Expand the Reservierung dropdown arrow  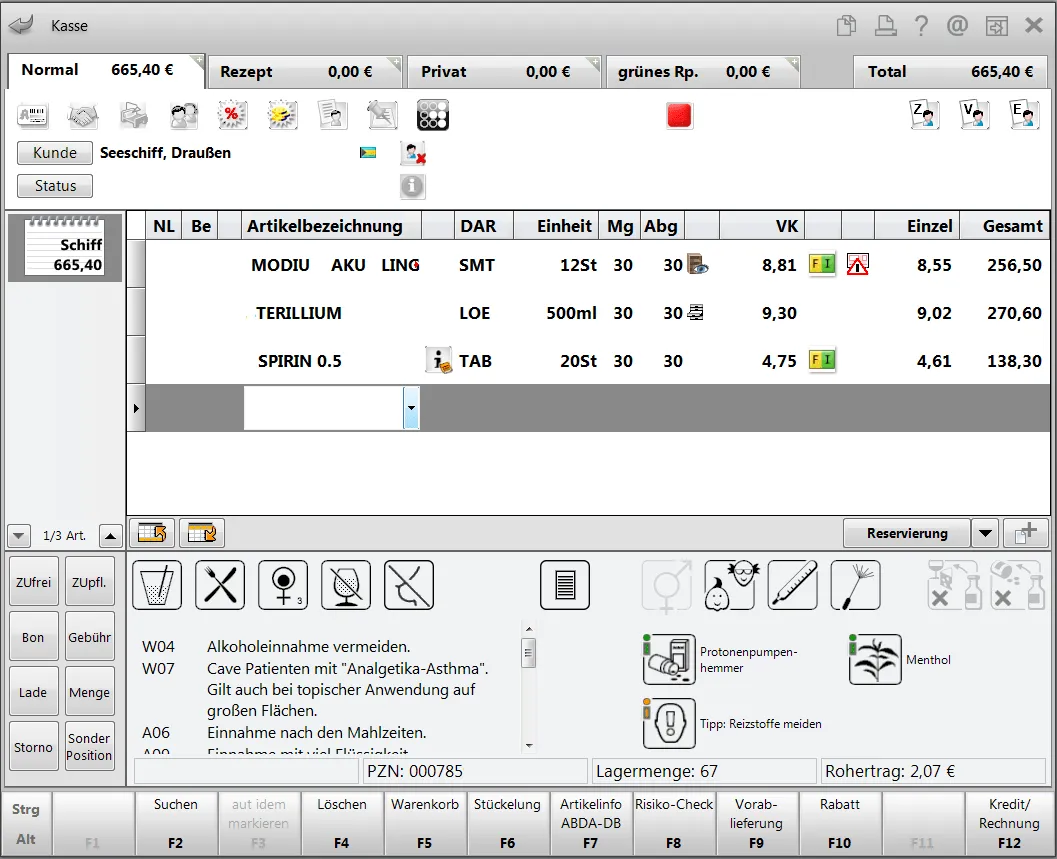pos(986,533)
